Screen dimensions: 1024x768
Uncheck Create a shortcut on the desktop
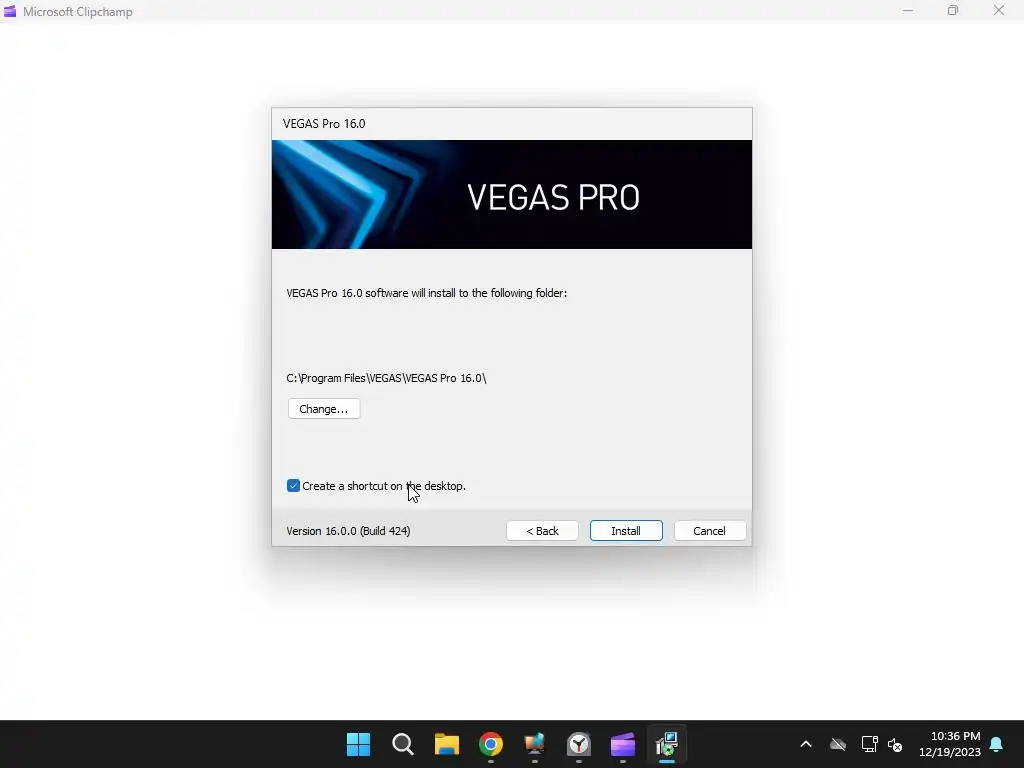click(x=293, y=486)
